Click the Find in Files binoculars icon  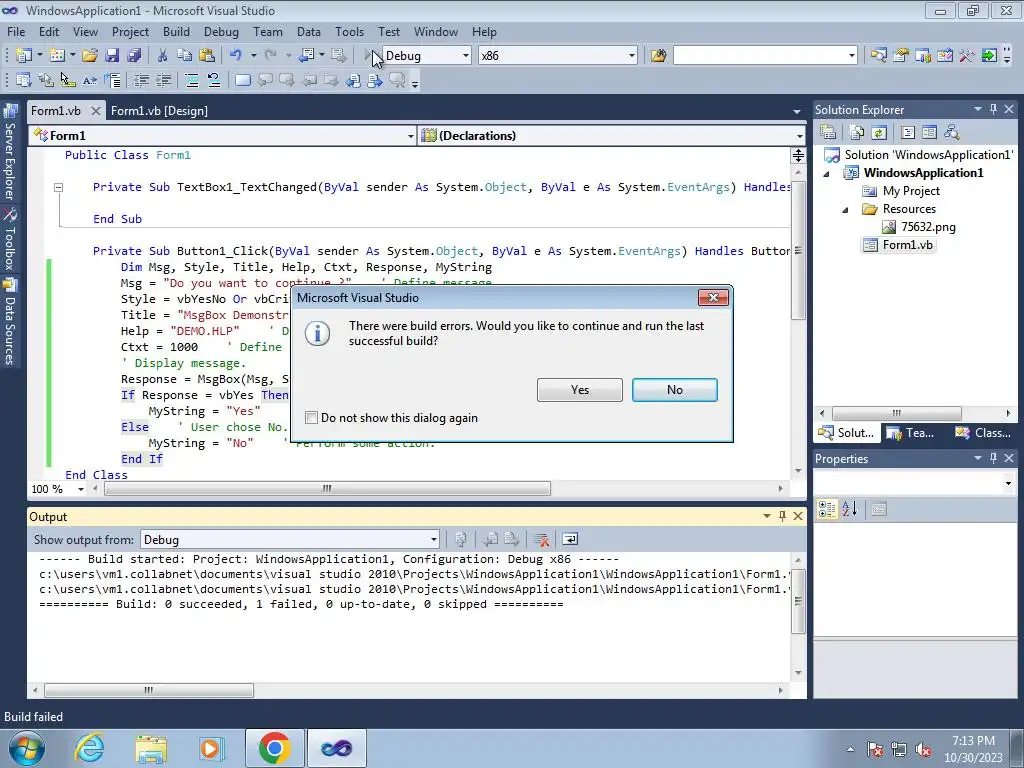tap(658, 56)
